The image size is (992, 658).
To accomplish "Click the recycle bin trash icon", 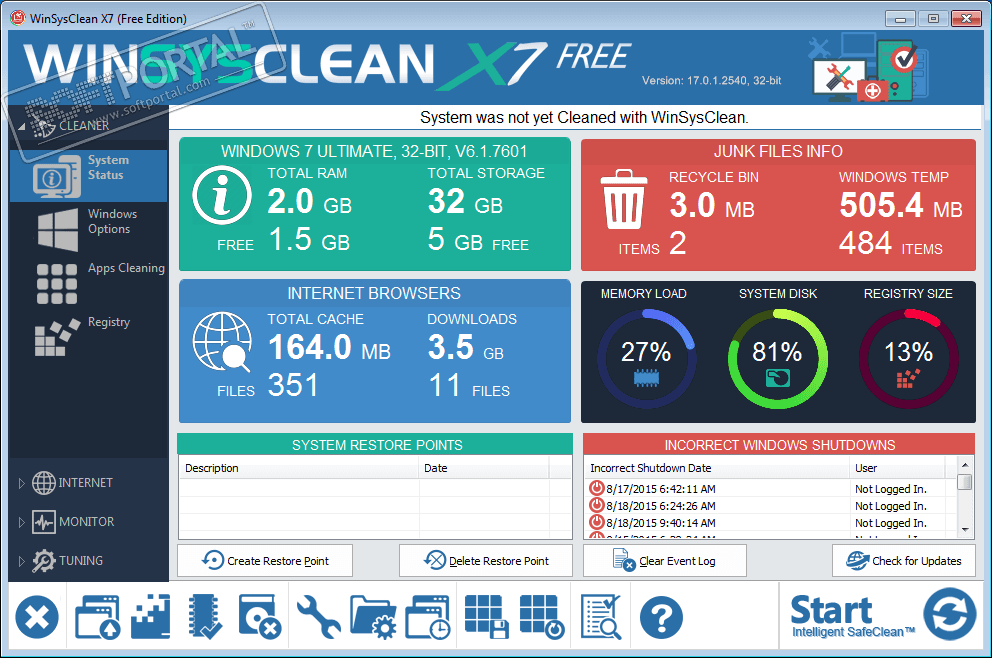I will [623, 199].
